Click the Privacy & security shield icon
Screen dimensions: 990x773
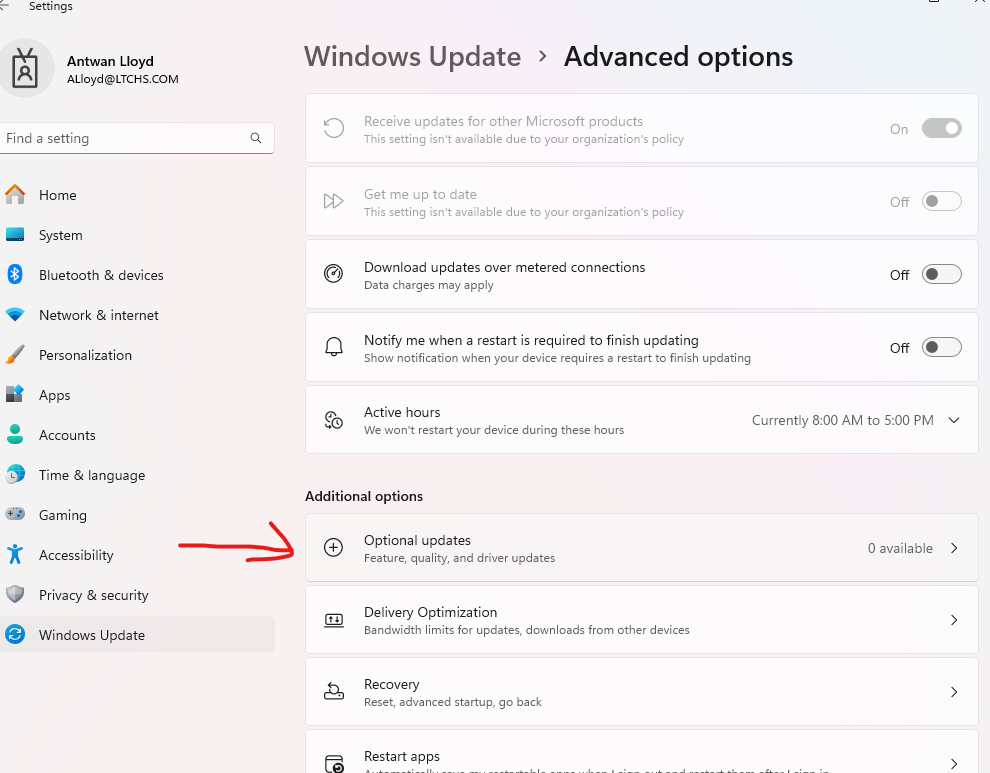tap(15, 595)
